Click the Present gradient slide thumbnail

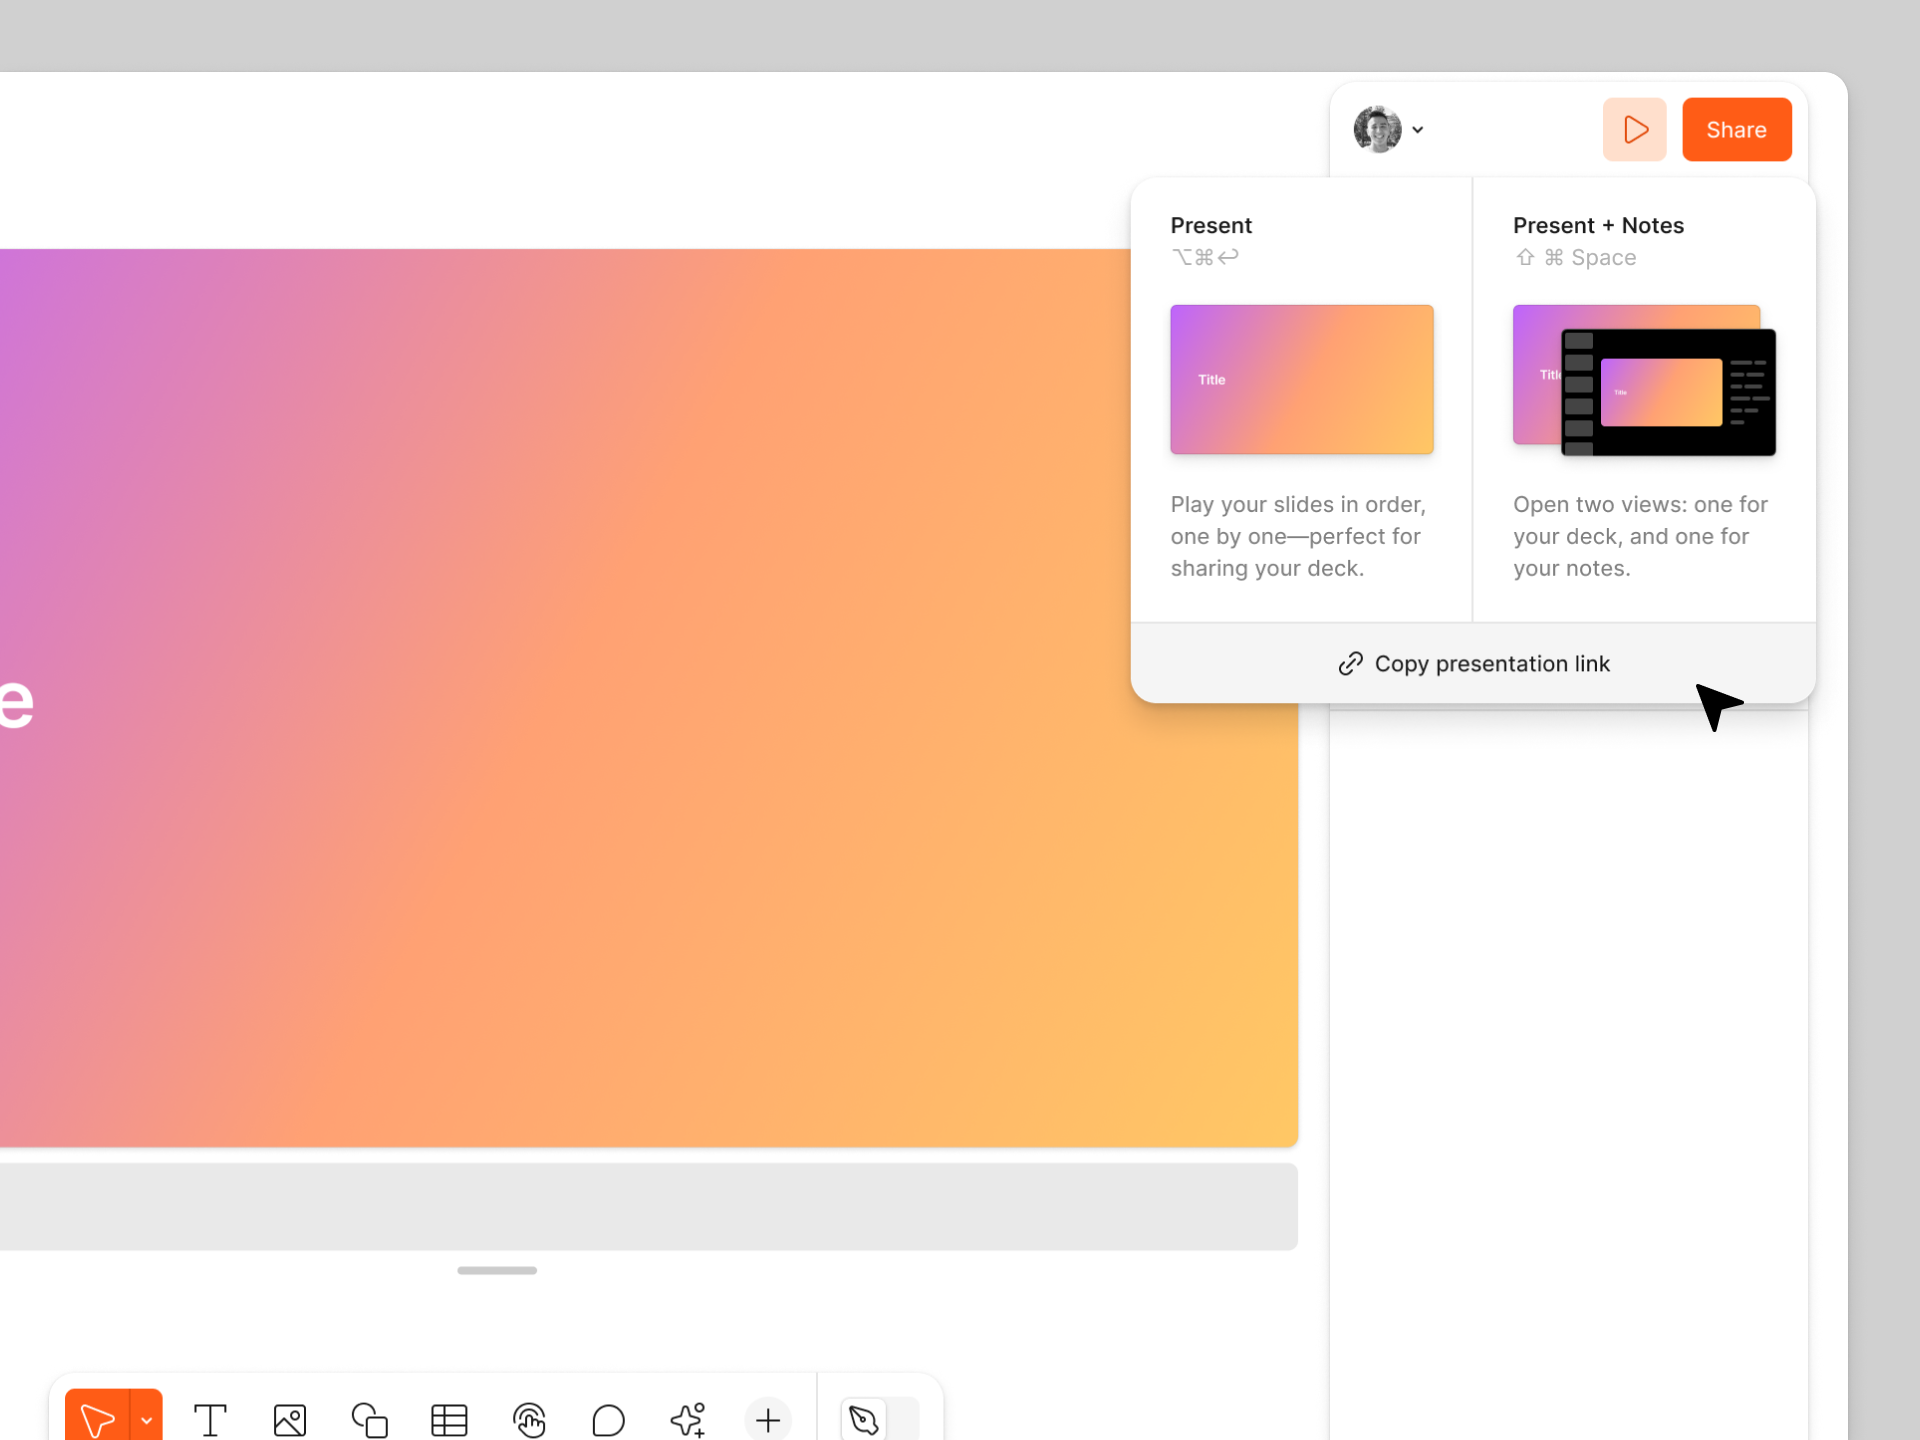[x=1301, y=380]
